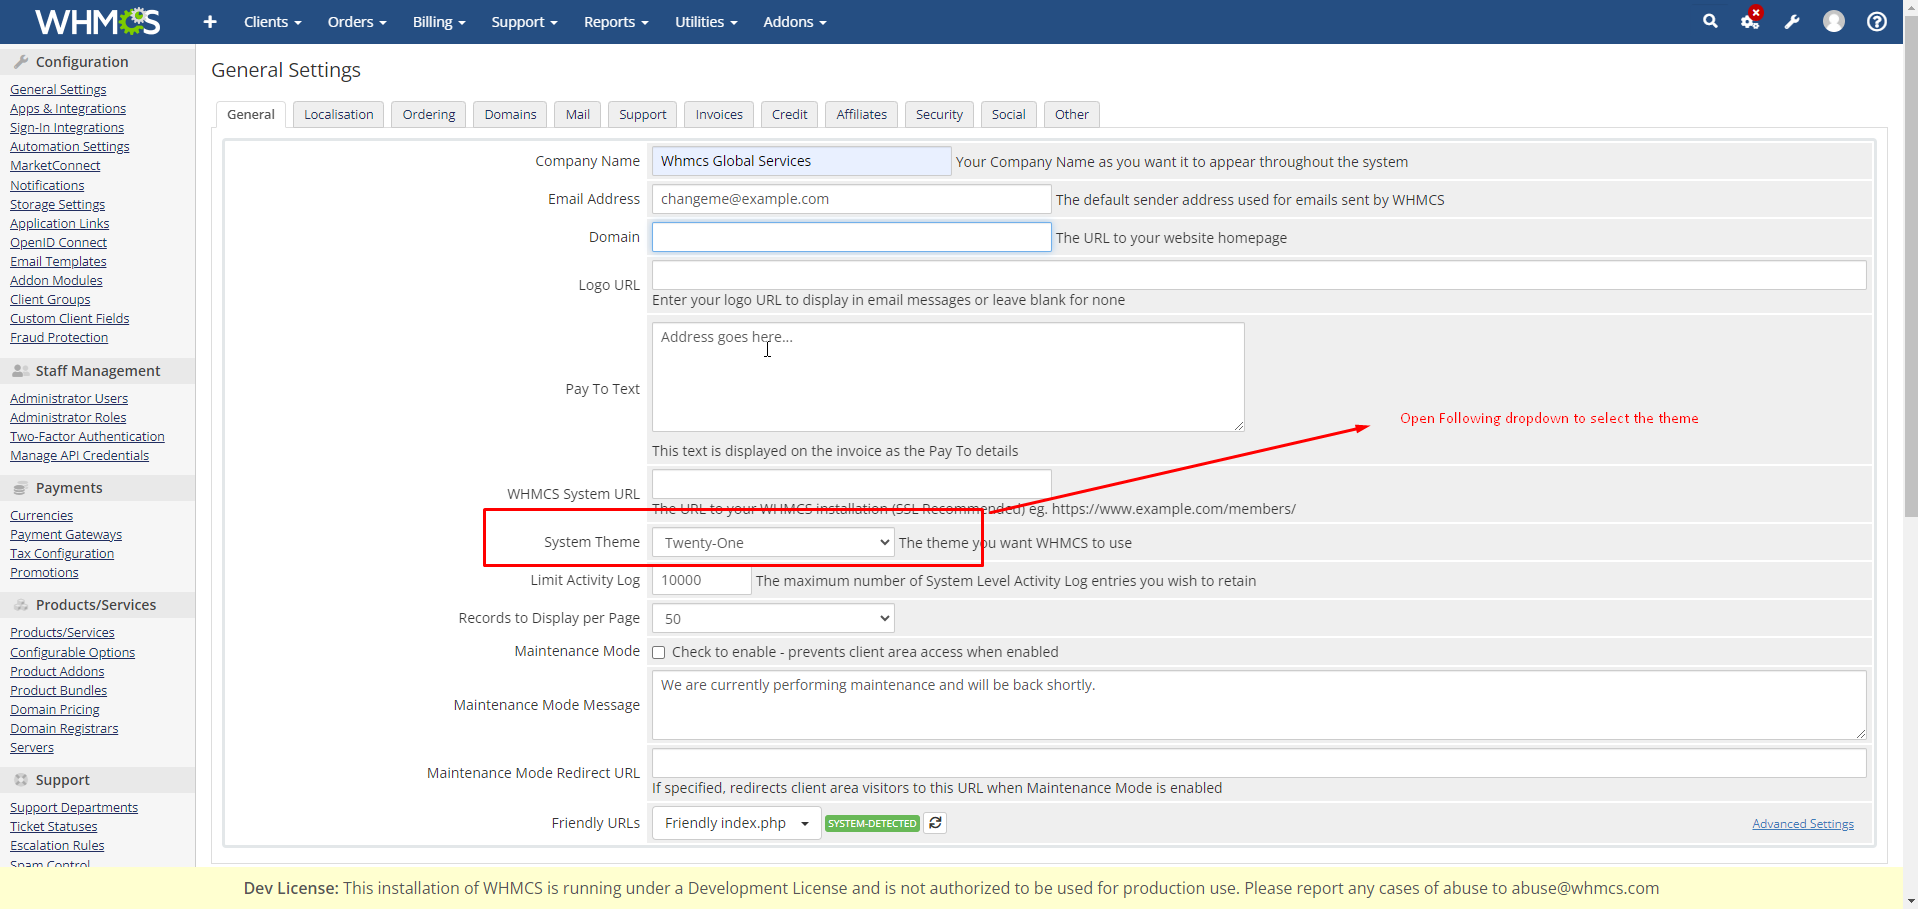
Task: Open the System Theme dropdown
Action: coord(772,543)
